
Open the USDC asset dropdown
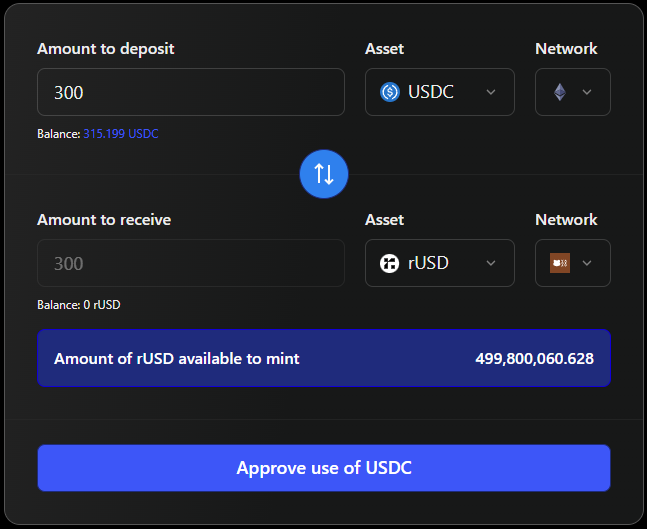pos(440,92)
